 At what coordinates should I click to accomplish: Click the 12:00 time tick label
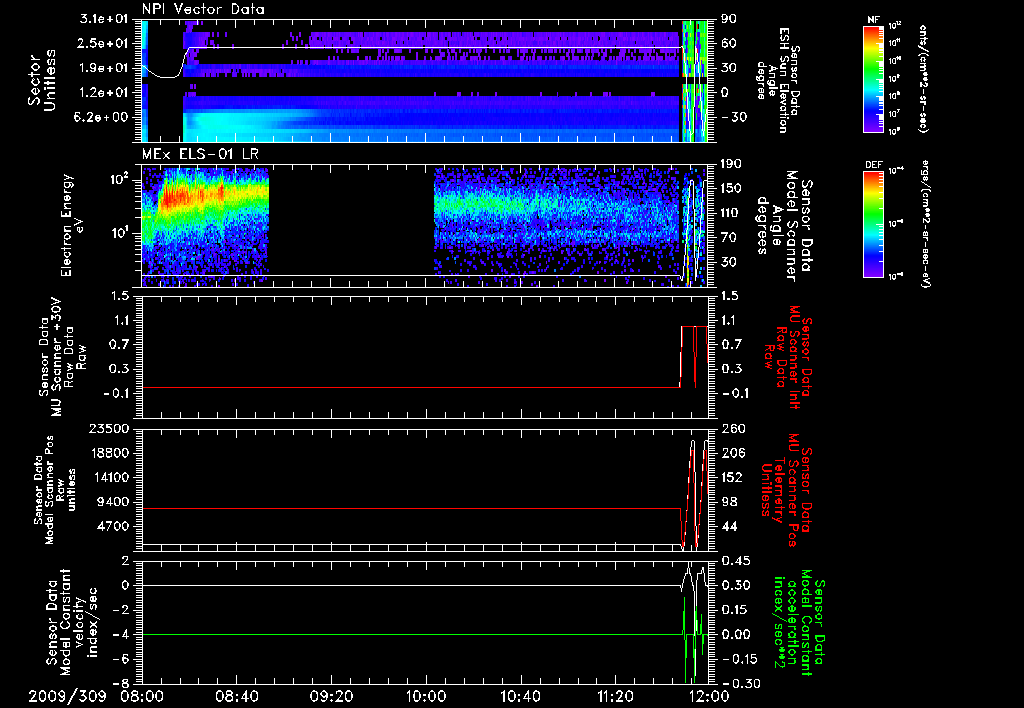(x=709, y=696)
